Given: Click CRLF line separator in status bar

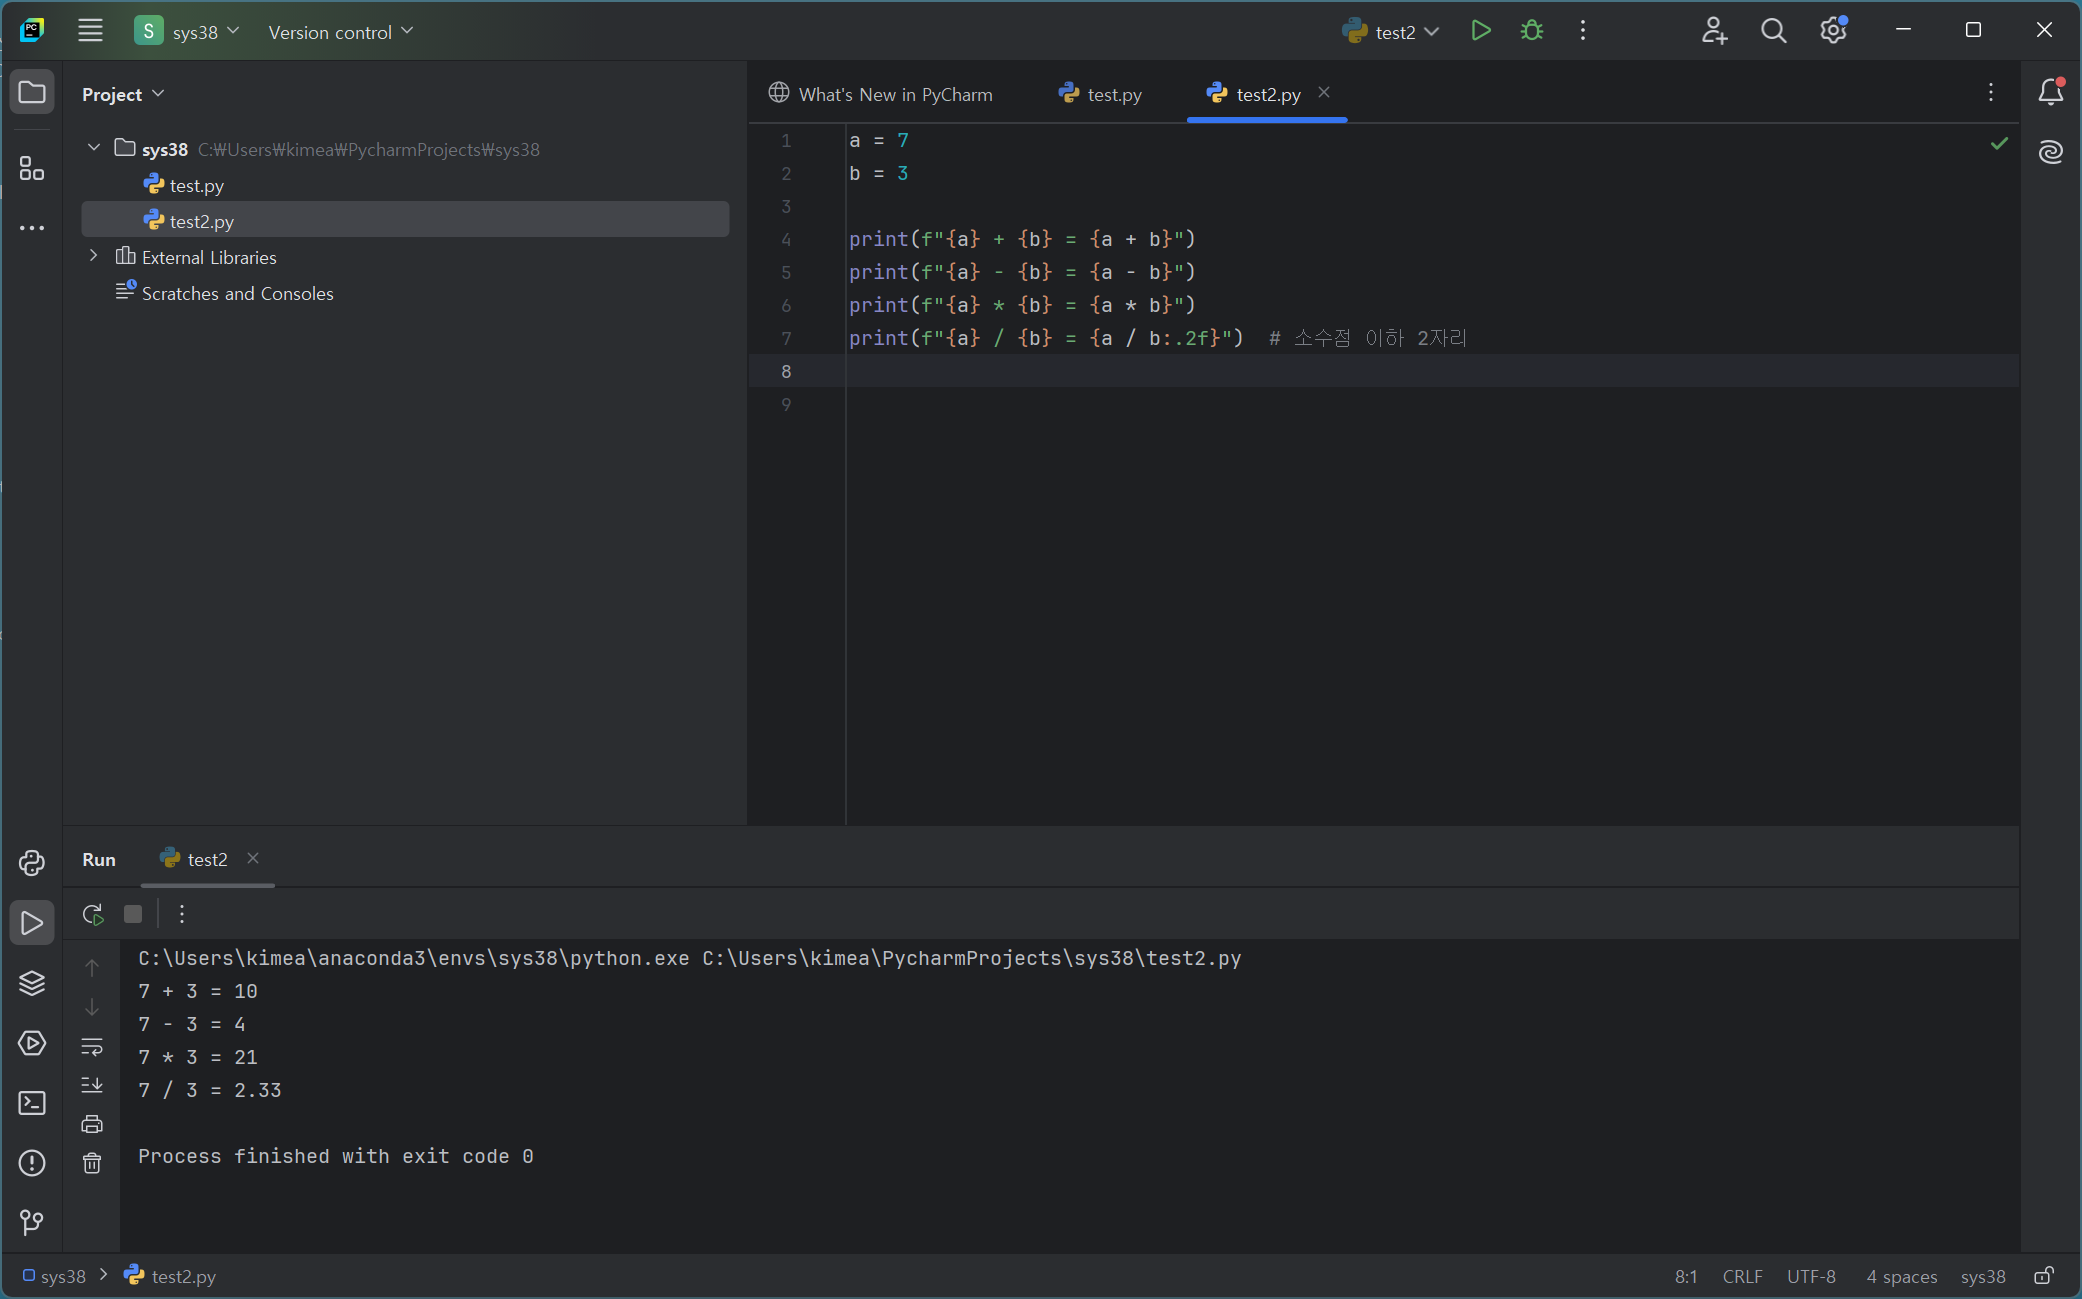Looking at the screenshot, I should [1742, 1277].
